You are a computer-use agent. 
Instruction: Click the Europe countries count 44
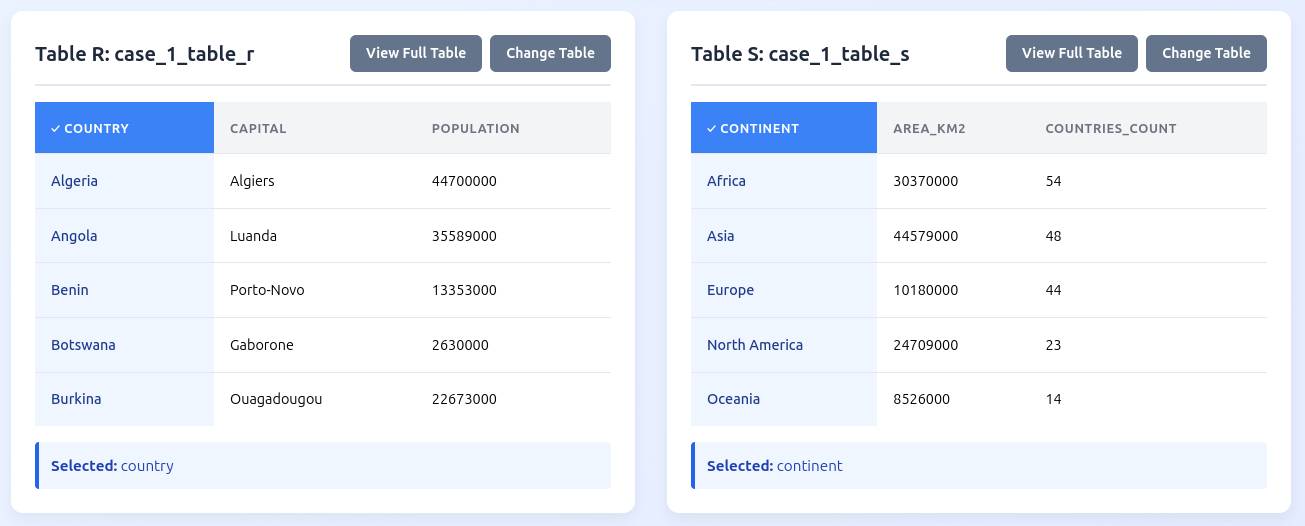pyautogui.click(x=1053, y=290)
